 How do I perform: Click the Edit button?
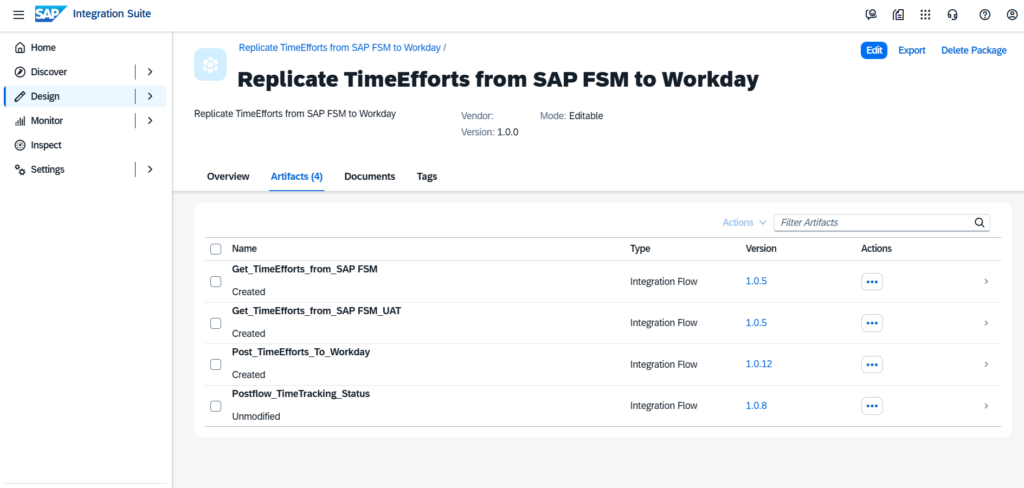pyautogui.click(x=874, y=50)
